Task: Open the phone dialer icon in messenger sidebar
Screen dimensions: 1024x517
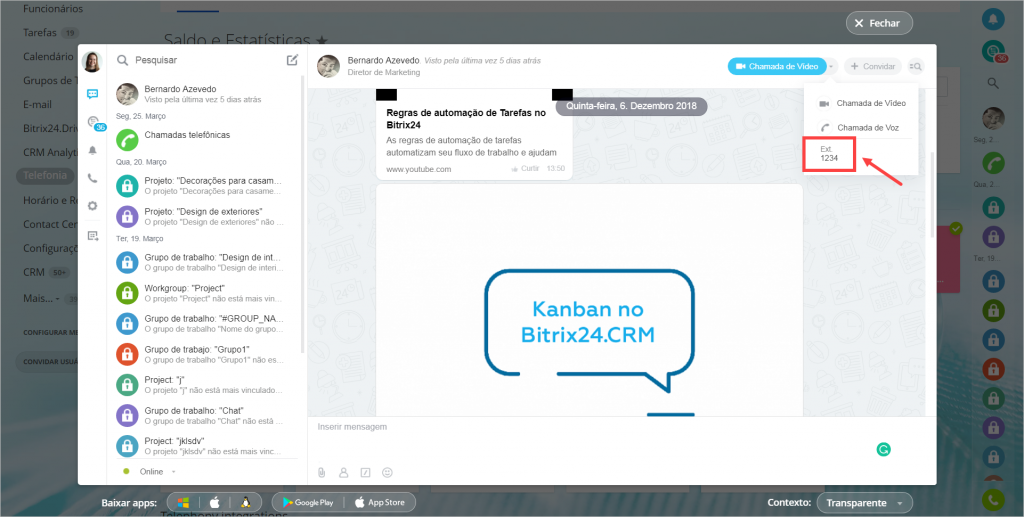Action: (x=92, y=178)
